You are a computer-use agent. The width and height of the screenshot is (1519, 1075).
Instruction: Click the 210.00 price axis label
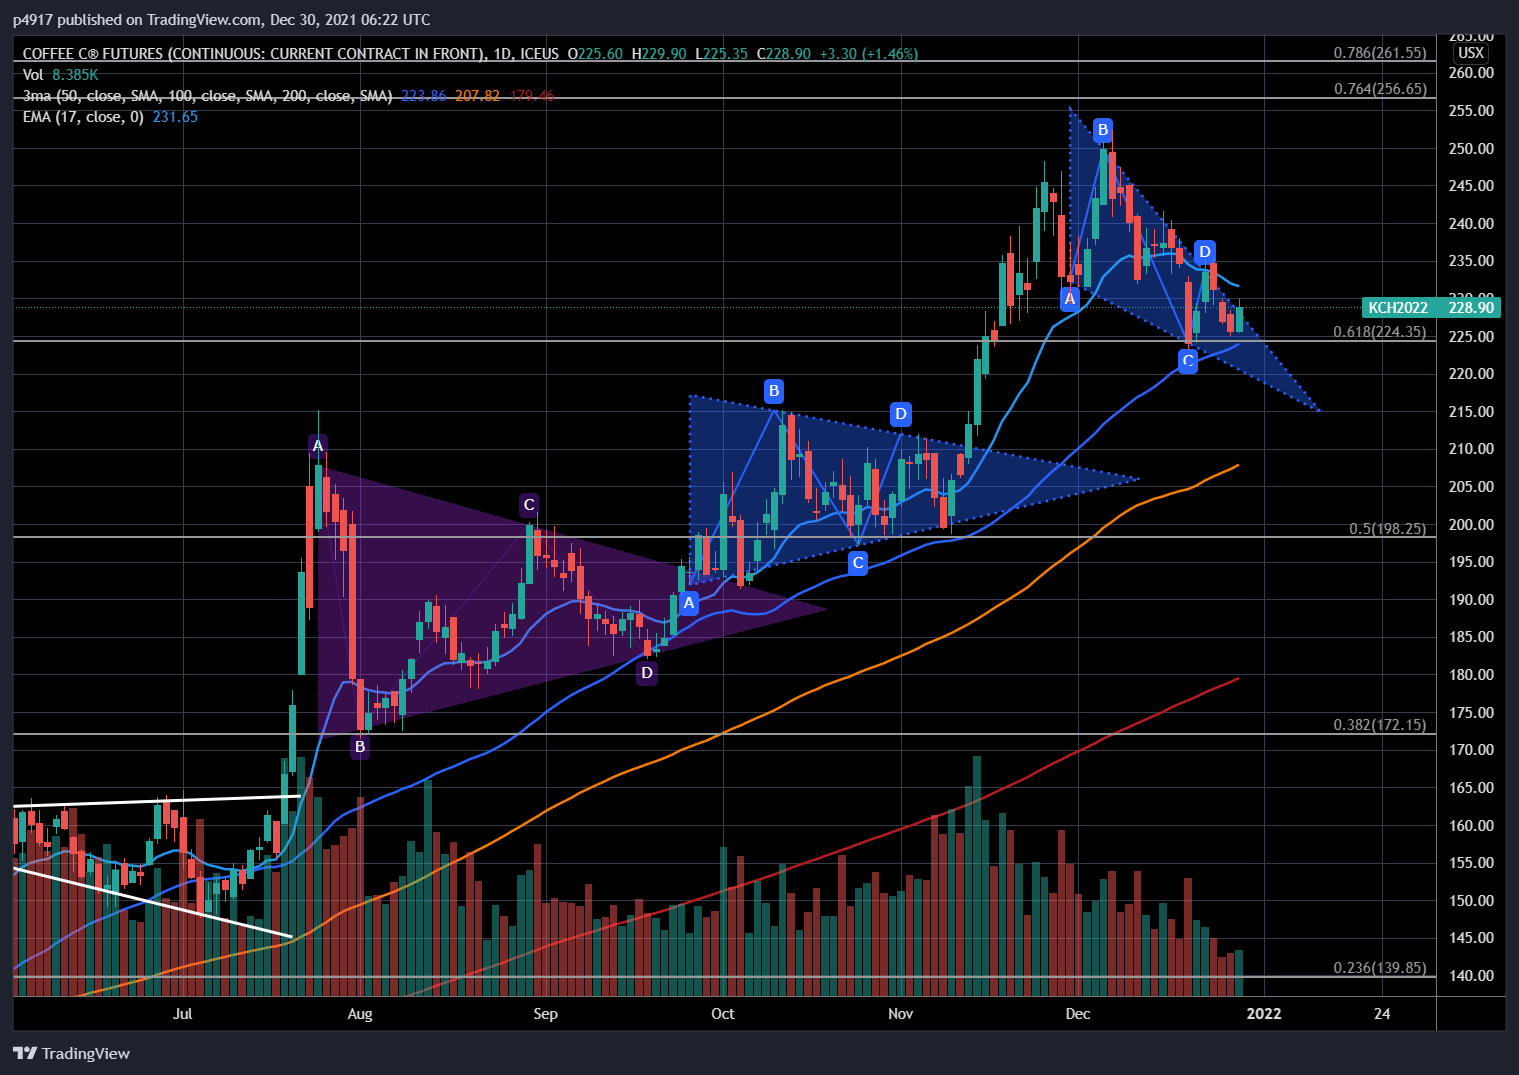coord(1471,449)
